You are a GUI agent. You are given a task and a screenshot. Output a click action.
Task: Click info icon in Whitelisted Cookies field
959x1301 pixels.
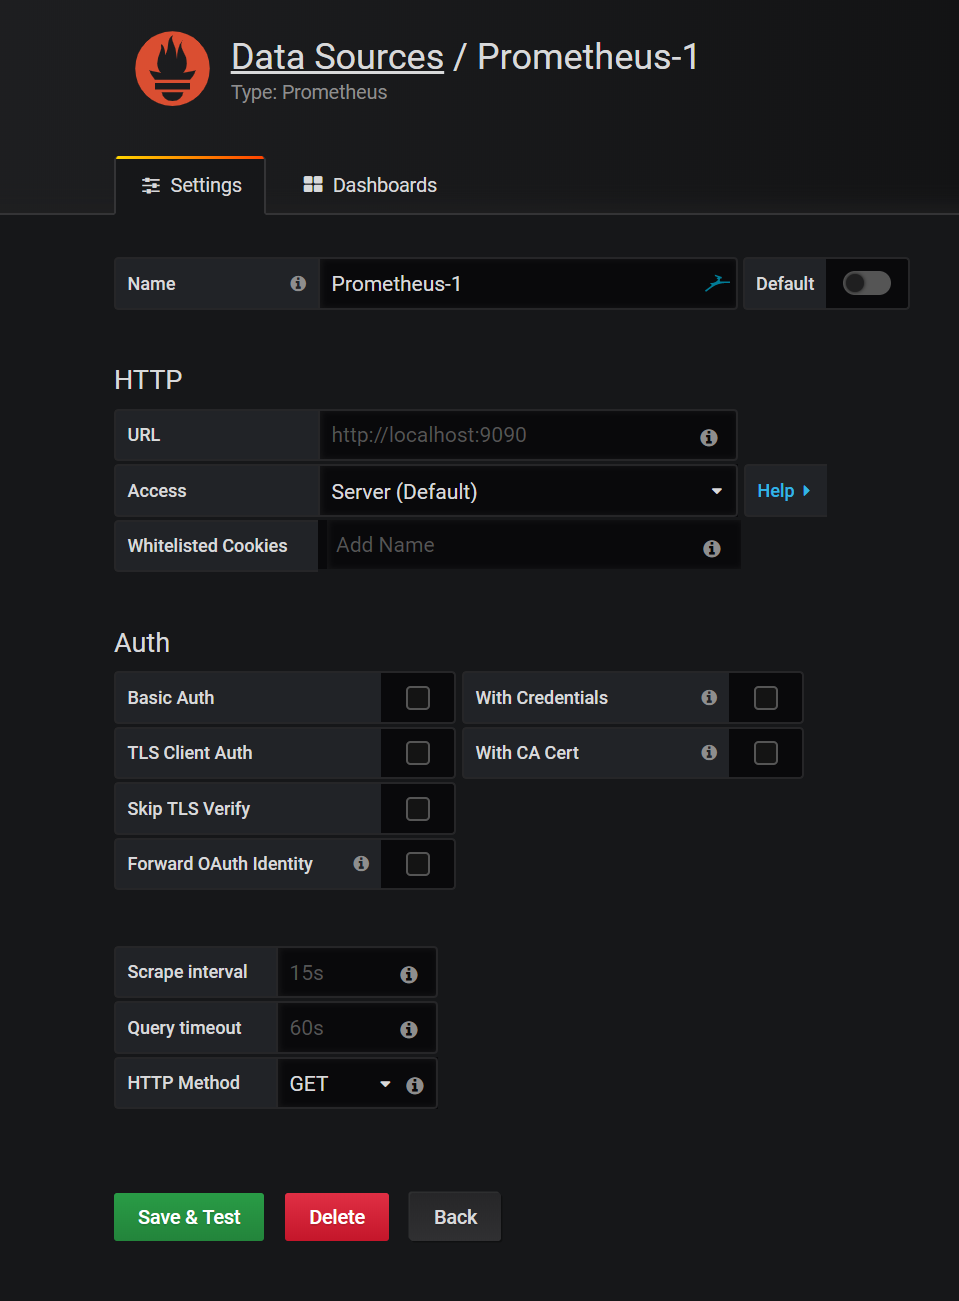tap(711, 548)
